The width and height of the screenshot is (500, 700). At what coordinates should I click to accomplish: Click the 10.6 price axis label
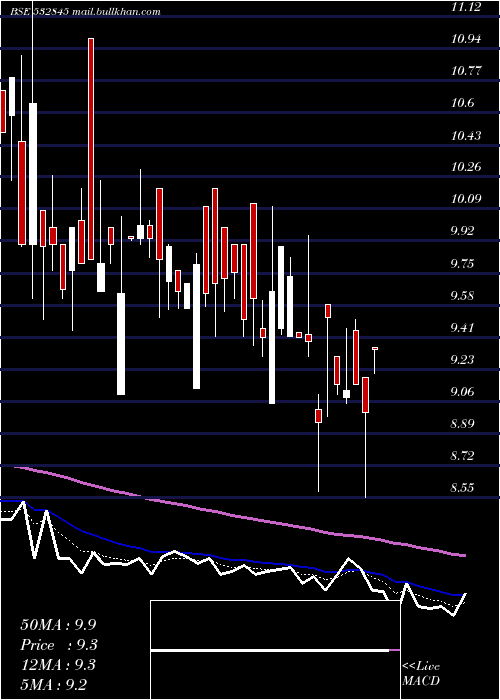(463, 103)
